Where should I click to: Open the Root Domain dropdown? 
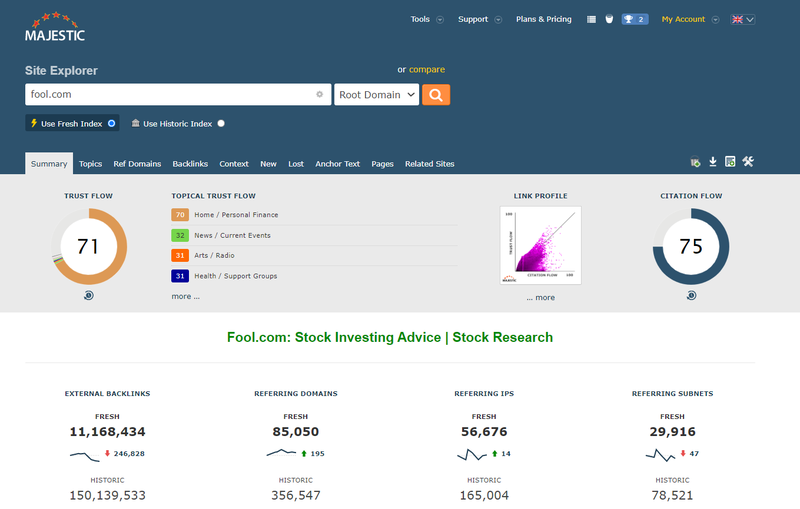pyautogui.click(x=376, y=95)
